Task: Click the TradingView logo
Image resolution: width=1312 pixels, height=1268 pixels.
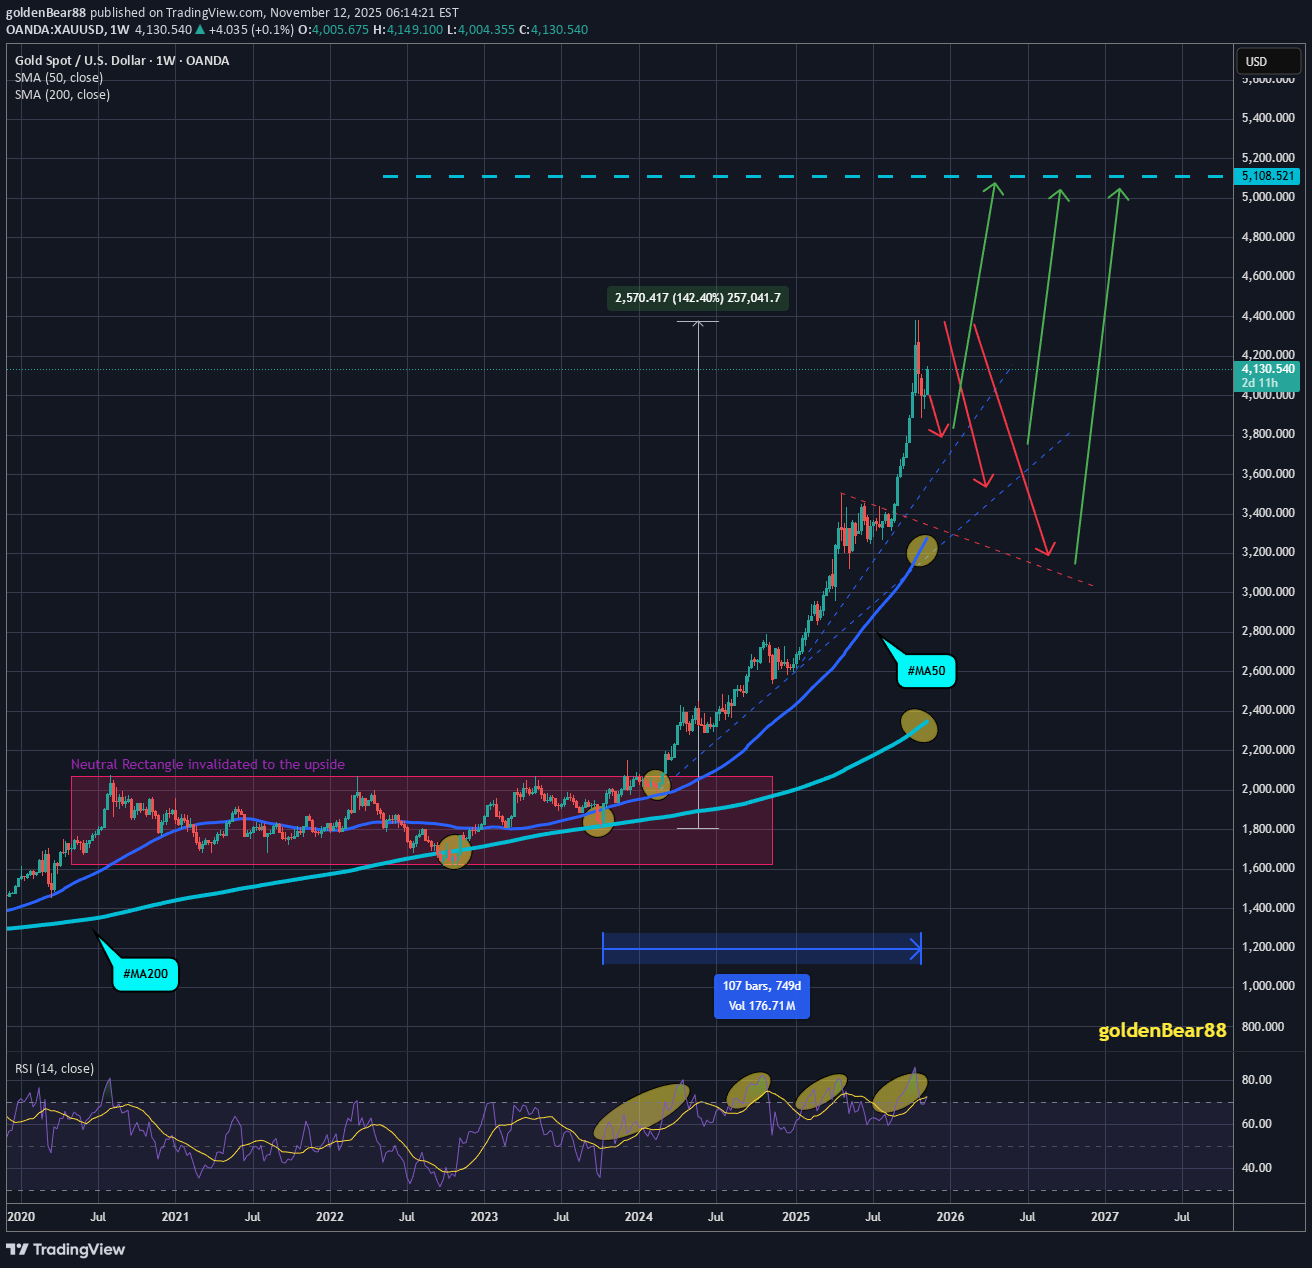Action: (66, 1250)
